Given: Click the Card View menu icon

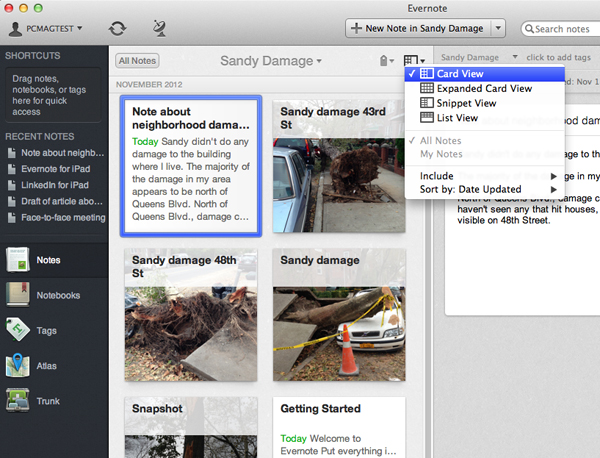Looking at the screenshot, I should pyautogui.click(x=427, y=73).
